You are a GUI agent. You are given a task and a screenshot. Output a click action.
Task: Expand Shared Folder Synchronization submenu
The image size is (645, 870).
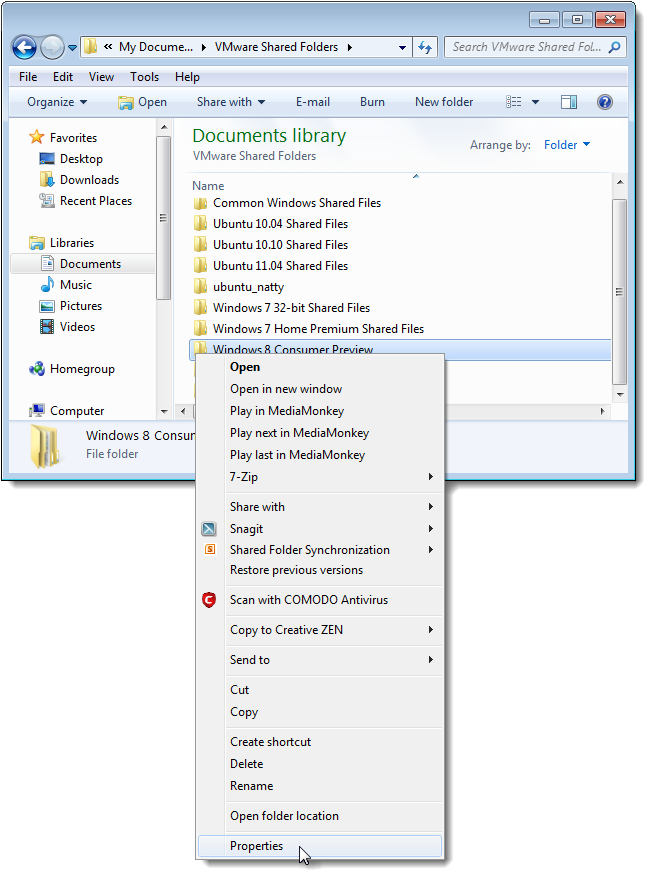coord(320,550)
